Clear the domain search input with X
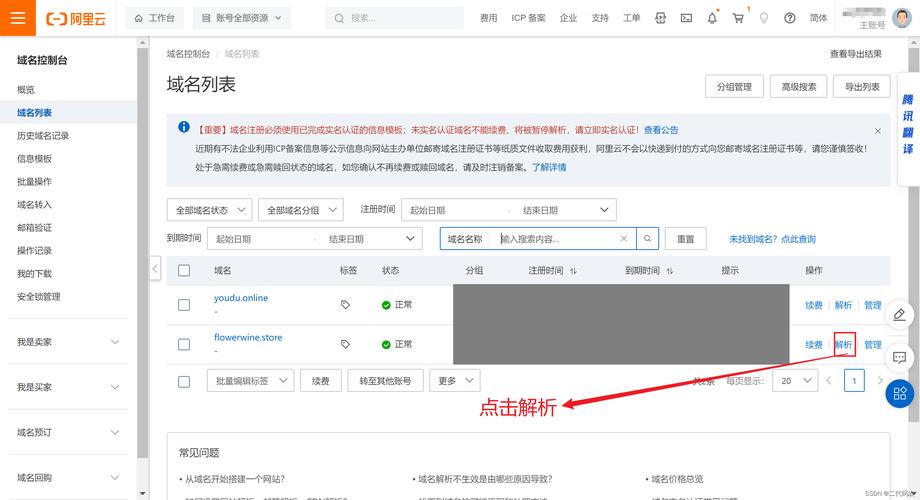920x500 pixels. (x=624, y=239)
